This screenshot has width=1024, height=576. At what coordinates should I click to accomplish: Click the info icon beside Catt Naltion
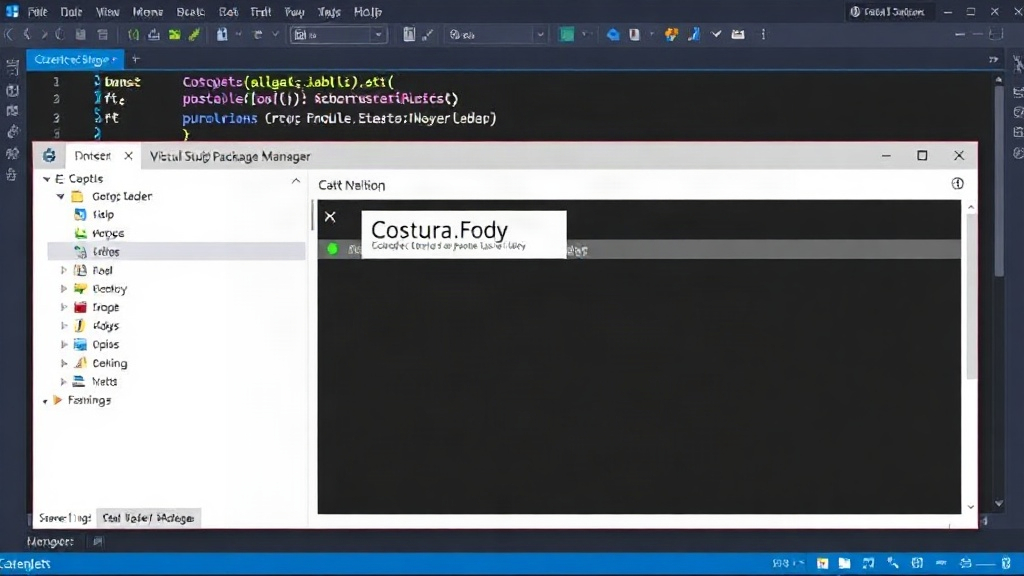(957, 184)
